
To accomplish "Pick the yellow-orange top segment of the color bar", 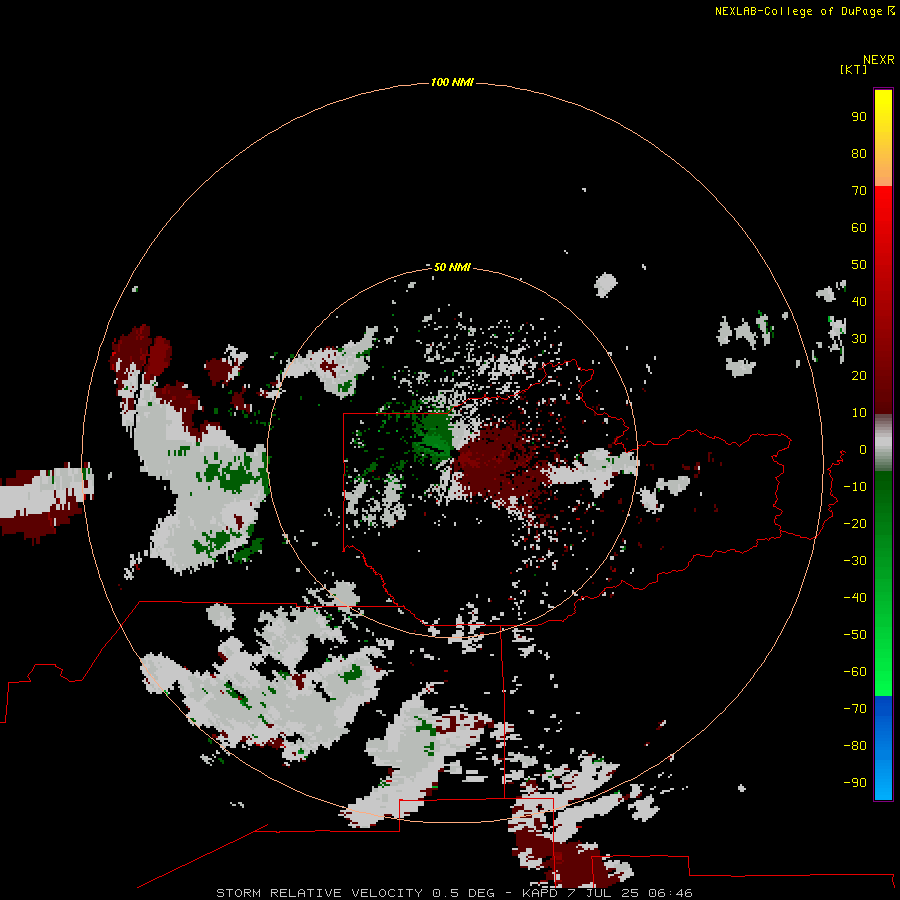I will [x=883, y=138].
